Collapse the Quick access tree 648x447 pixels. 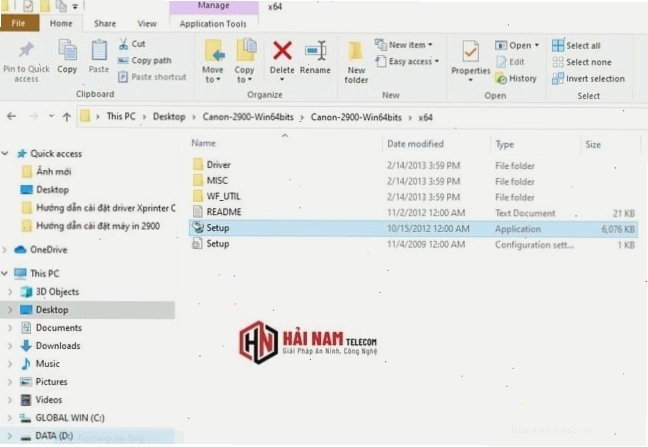pyautogui.click(x=5, y=154)
